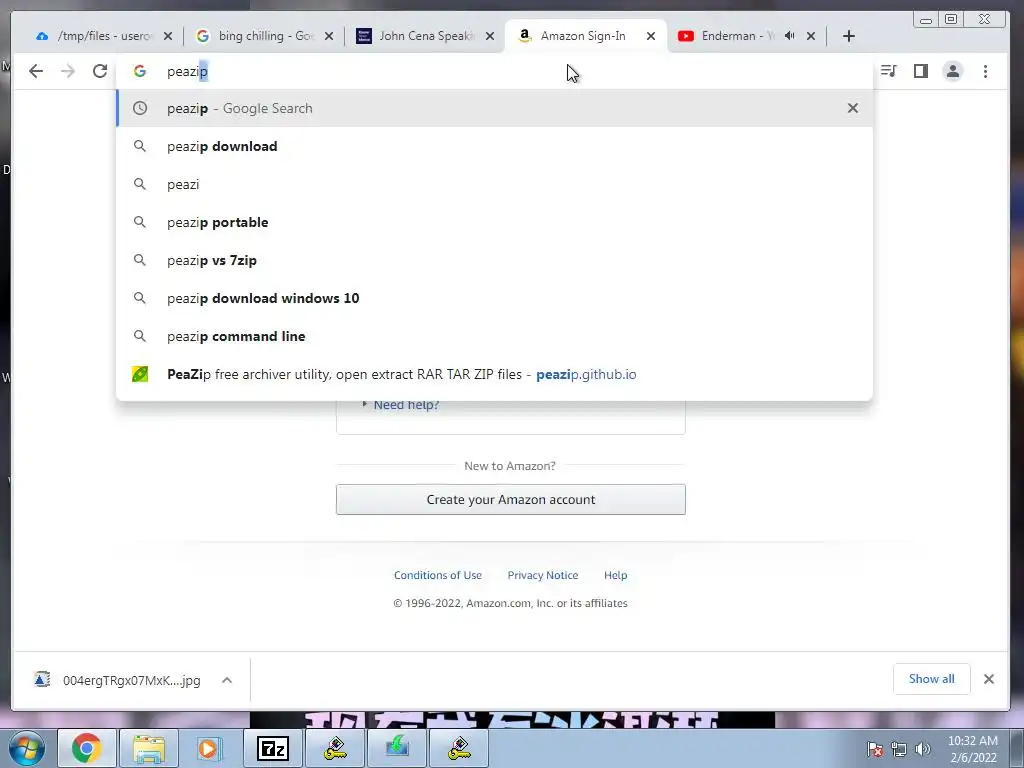Open the media control icon in the toolbar

click(x=888, y=71)
